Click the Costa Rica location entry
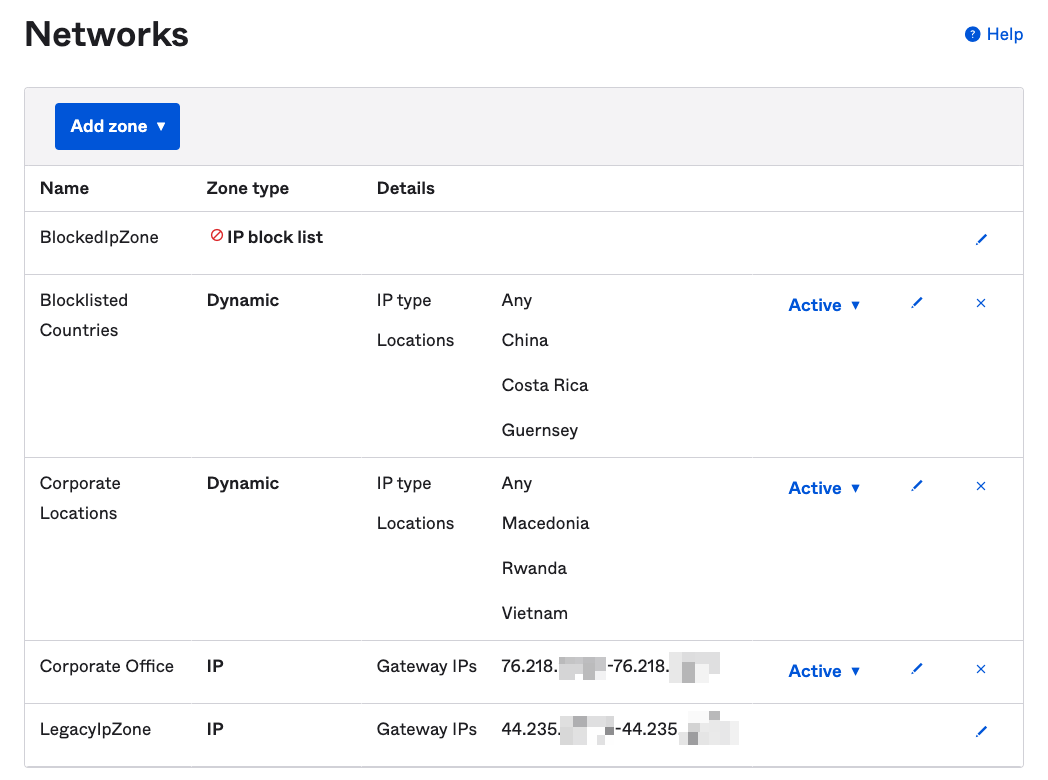 [x=545, y=385]
